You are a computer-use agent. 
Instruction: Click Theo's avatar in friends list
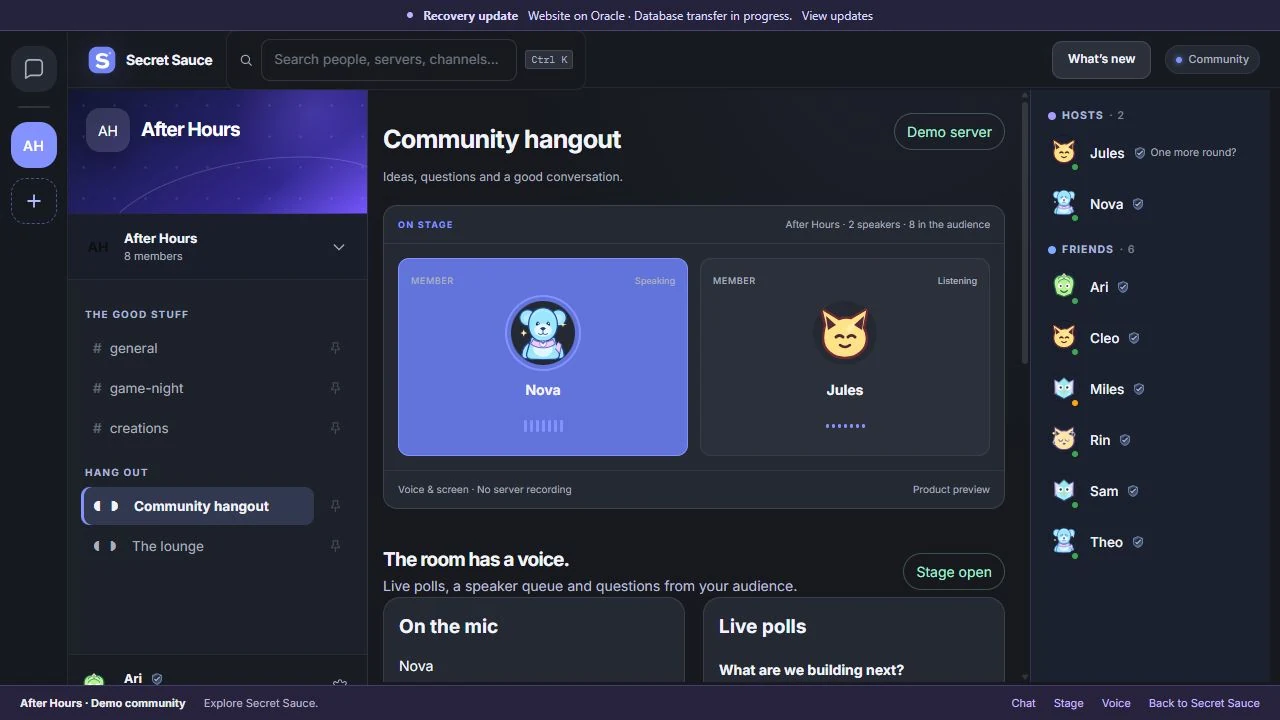(1064, 542)
